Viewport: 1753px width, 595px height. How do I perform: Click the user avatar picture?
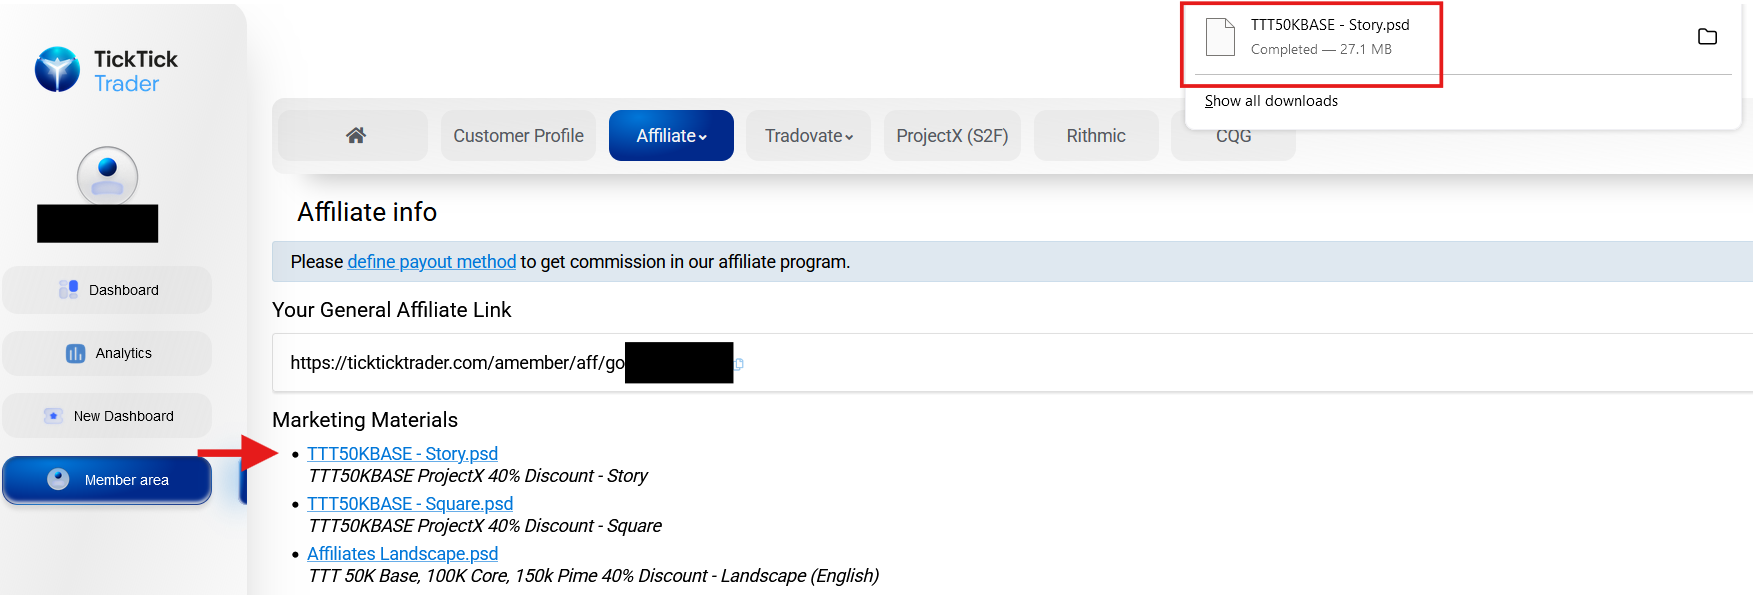(x=107, y=176)
